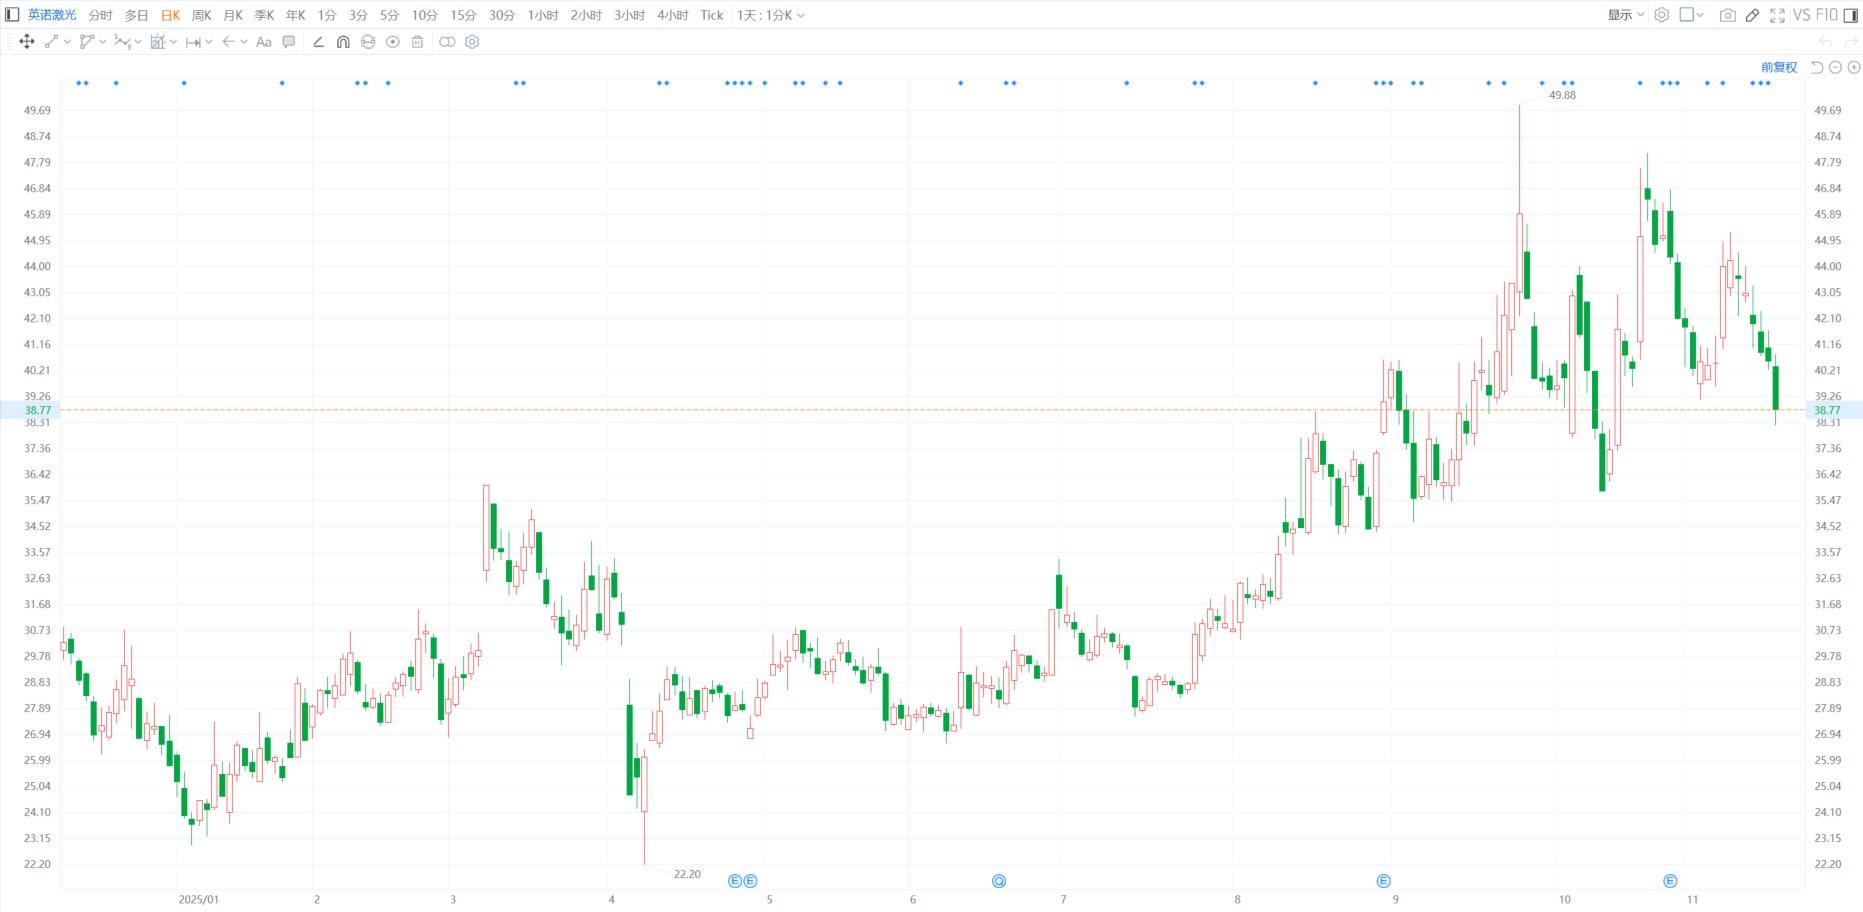Select the comment bubble annotation tool
Screen dimensions: 1863x912
(289, 42)
